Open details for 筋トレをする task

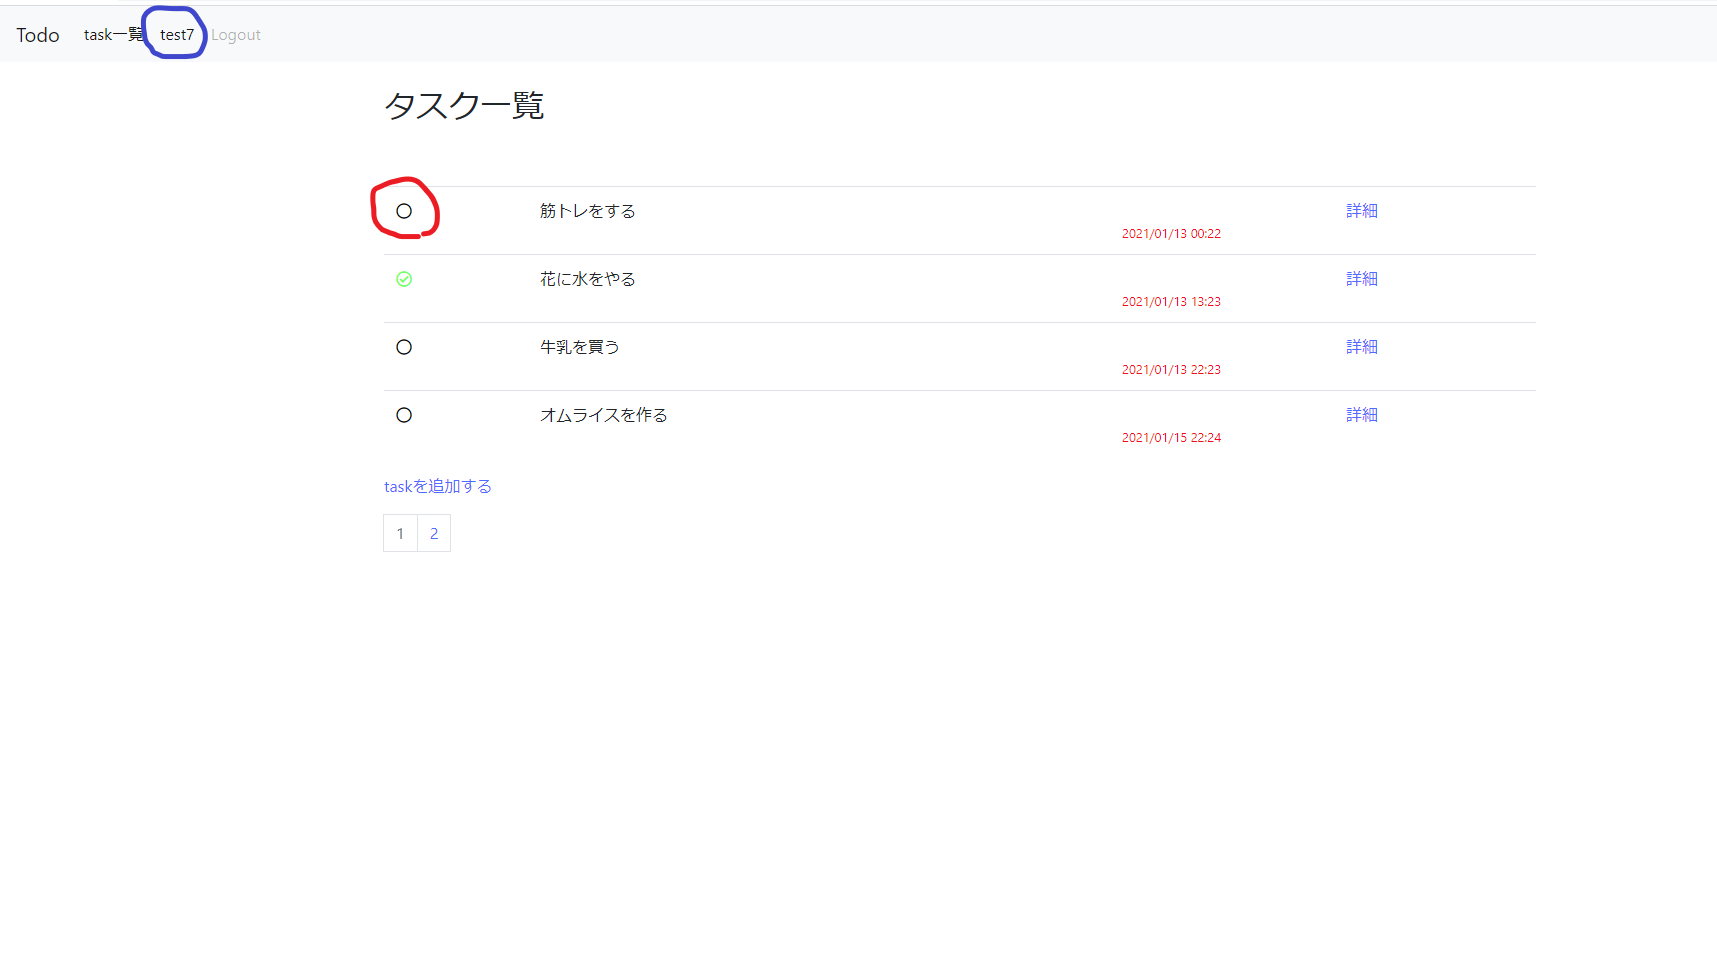[x=1361, y=211]
